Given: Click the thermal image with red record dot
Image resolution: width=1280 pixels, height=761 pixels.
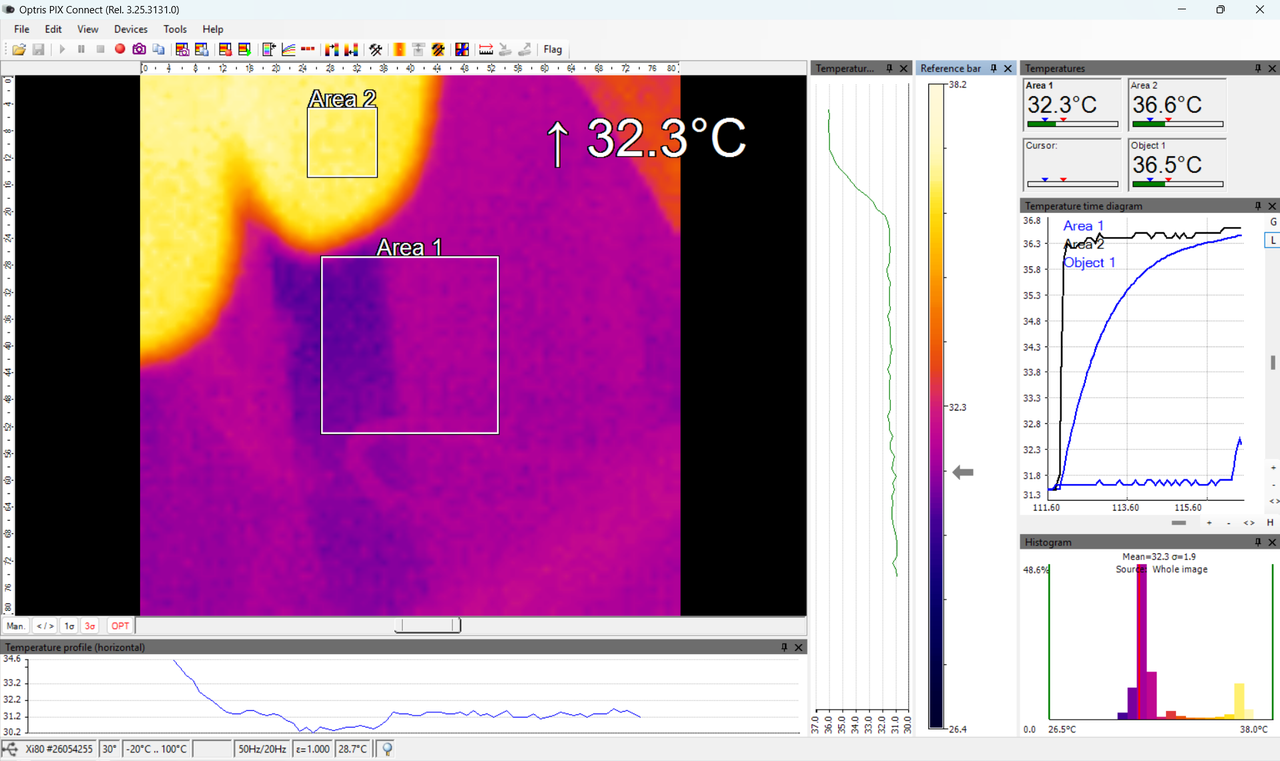Looking at the screenshot, I should [x=225, y=49].
